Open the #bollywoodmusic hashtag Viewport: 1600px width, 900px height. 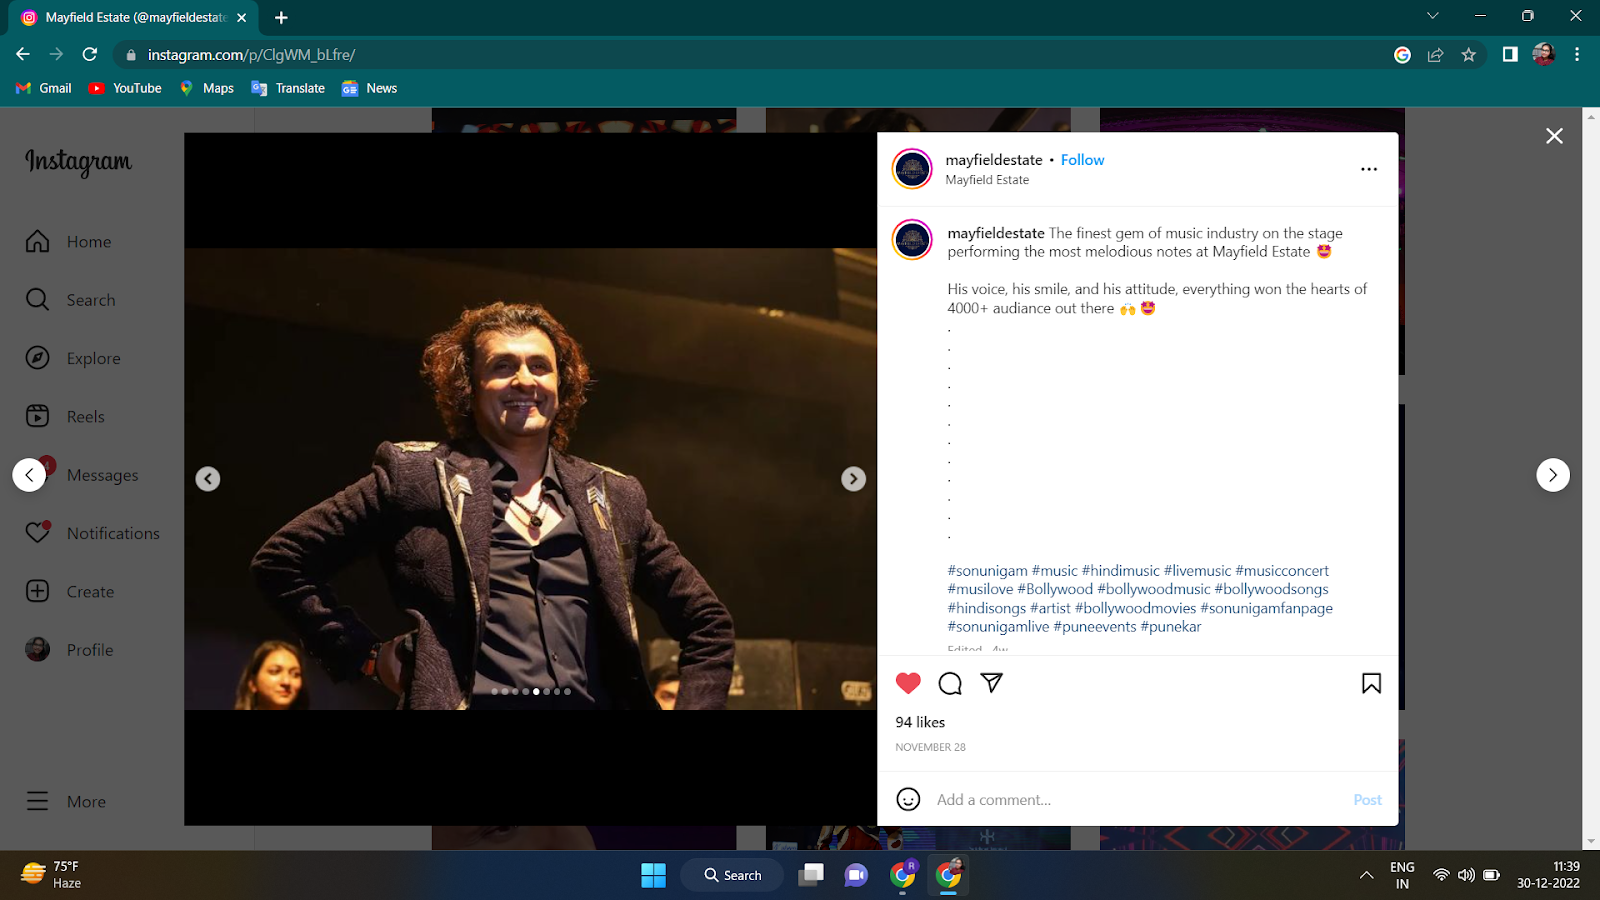click(x=1154, y=590)
